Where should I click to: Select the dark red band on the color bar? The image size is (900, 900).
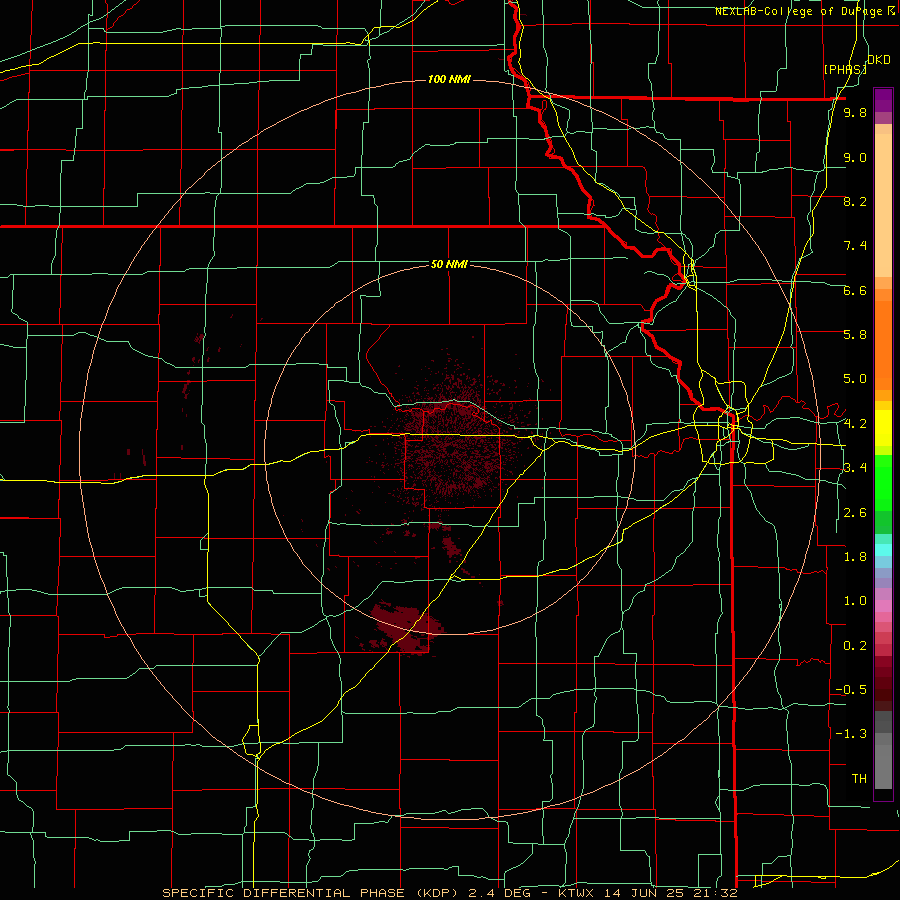tap(883, 683)
